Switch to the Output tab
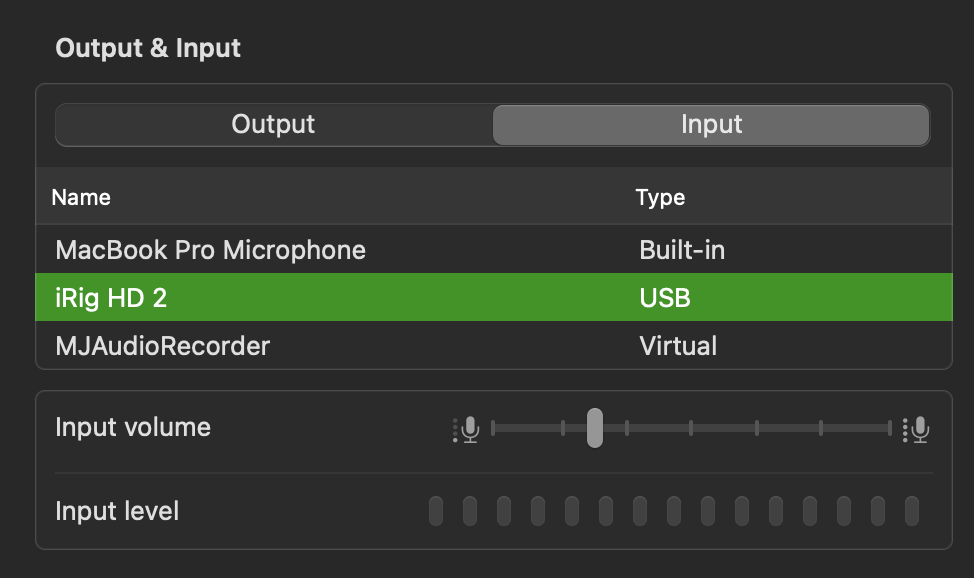974x578 pixels. coord(273,124)
